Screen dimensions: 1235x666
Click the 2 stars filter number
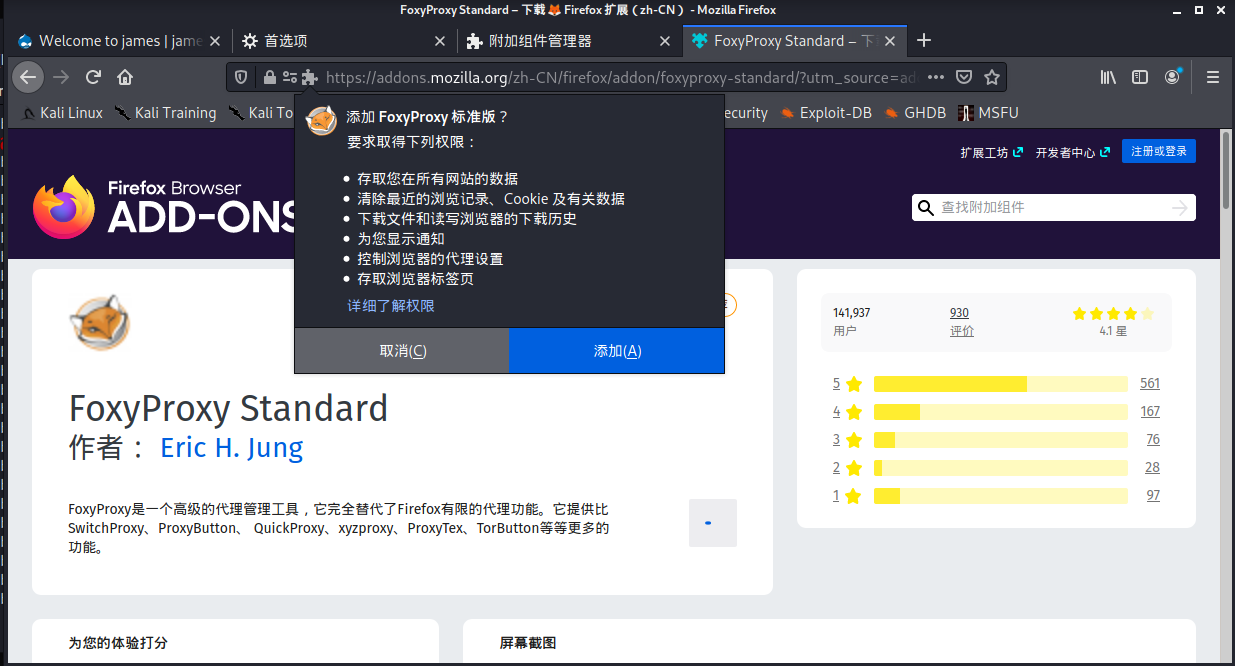coord(836,468)
